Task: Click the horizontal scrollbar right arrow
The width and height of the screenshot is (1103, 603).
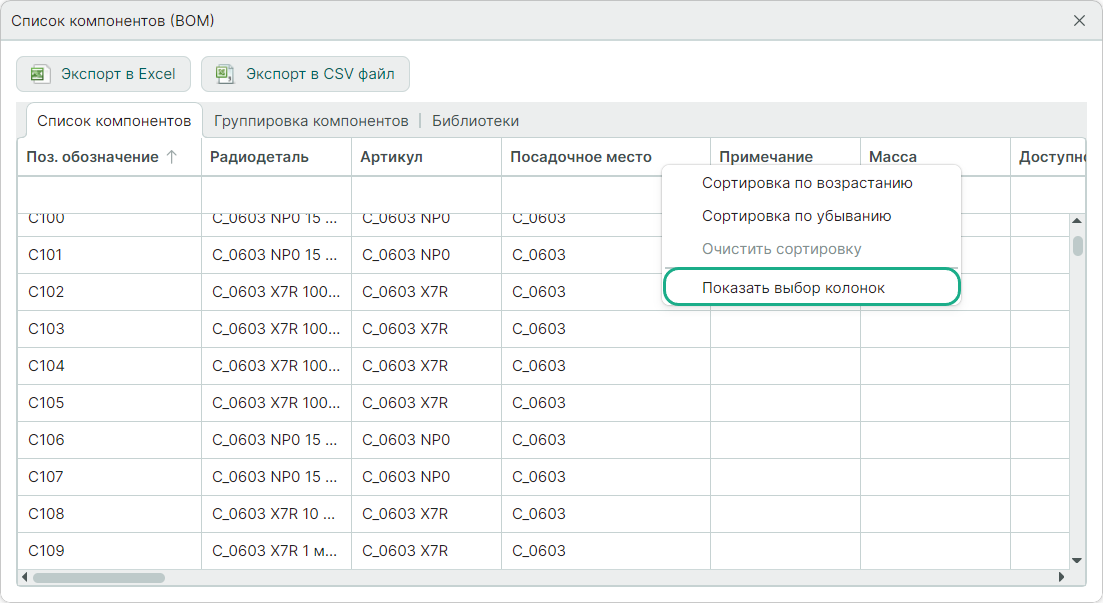Action: 1061,577
